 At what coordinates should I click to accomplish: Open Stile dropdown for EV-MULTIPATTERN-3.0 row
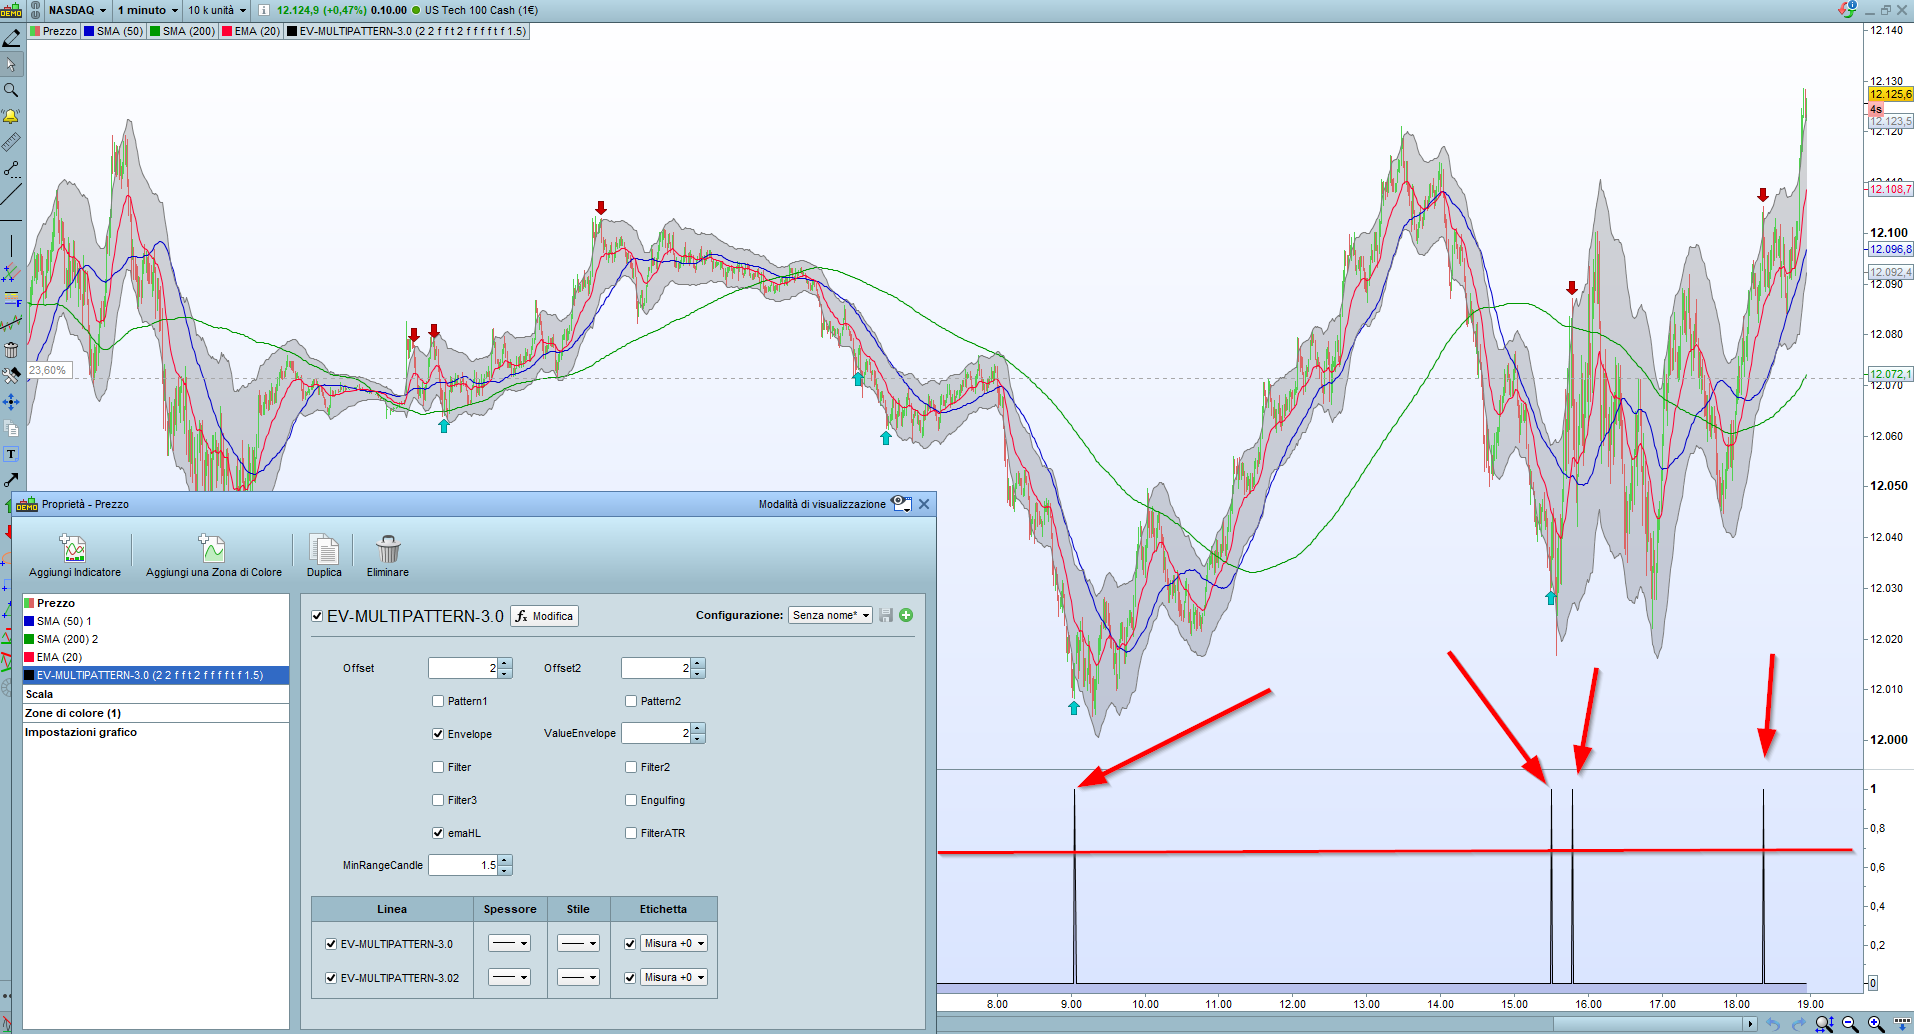click(578, 943)
